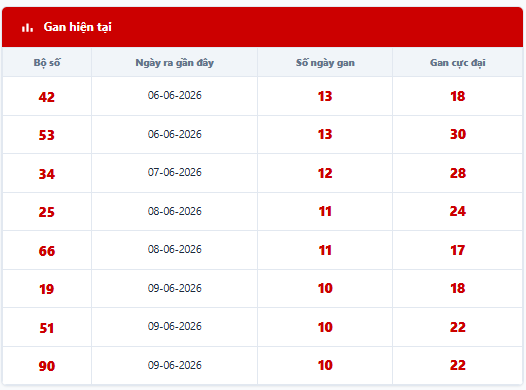Click the 'Bộ số' column header

point(47,63)
